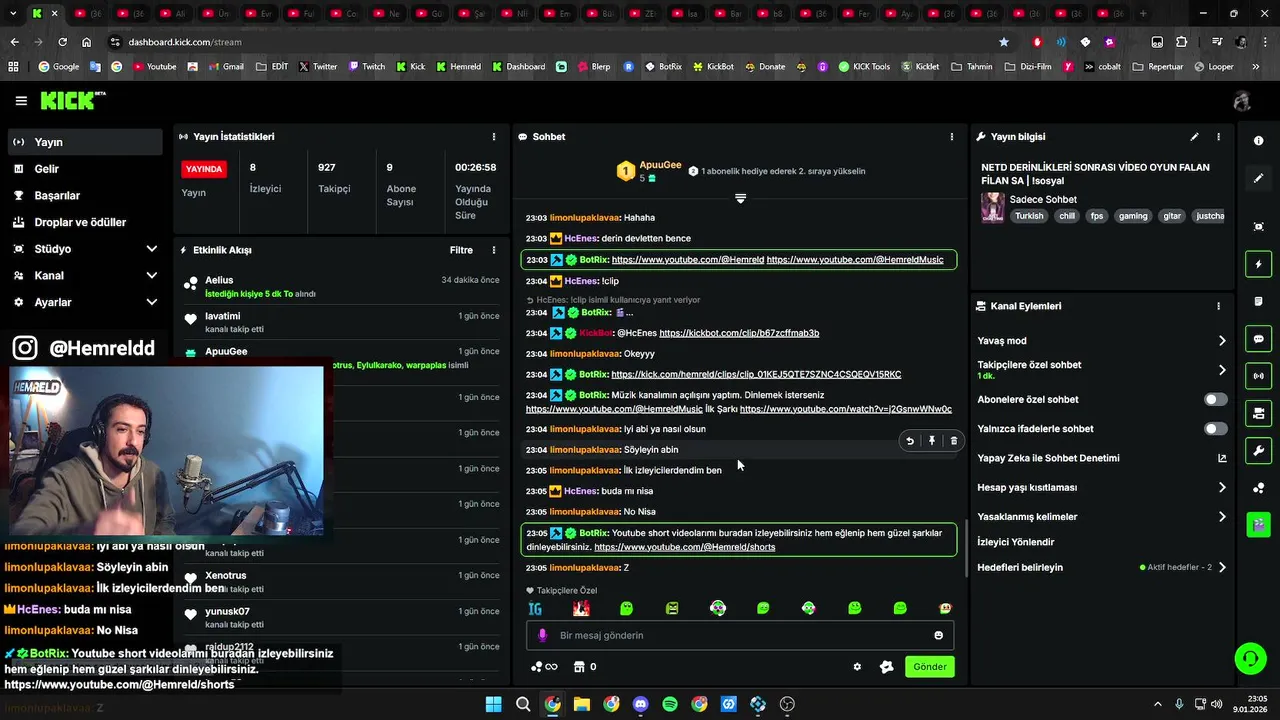Open File Explorer from the taskbar
This screenshot has height=720, width=1280.
tap(582, 704)
